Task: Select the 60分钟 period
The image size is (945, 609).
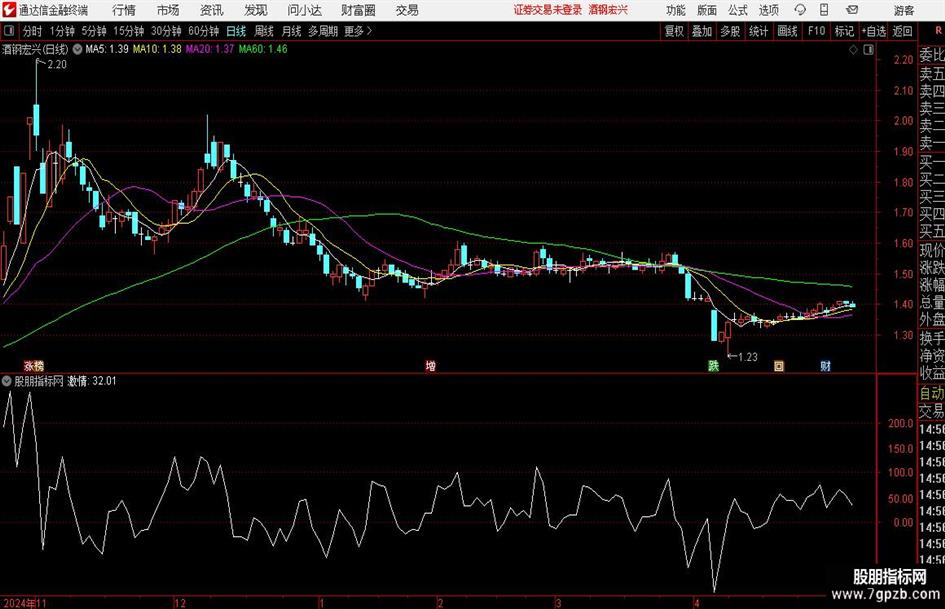Action: click(x=204, y=31)
